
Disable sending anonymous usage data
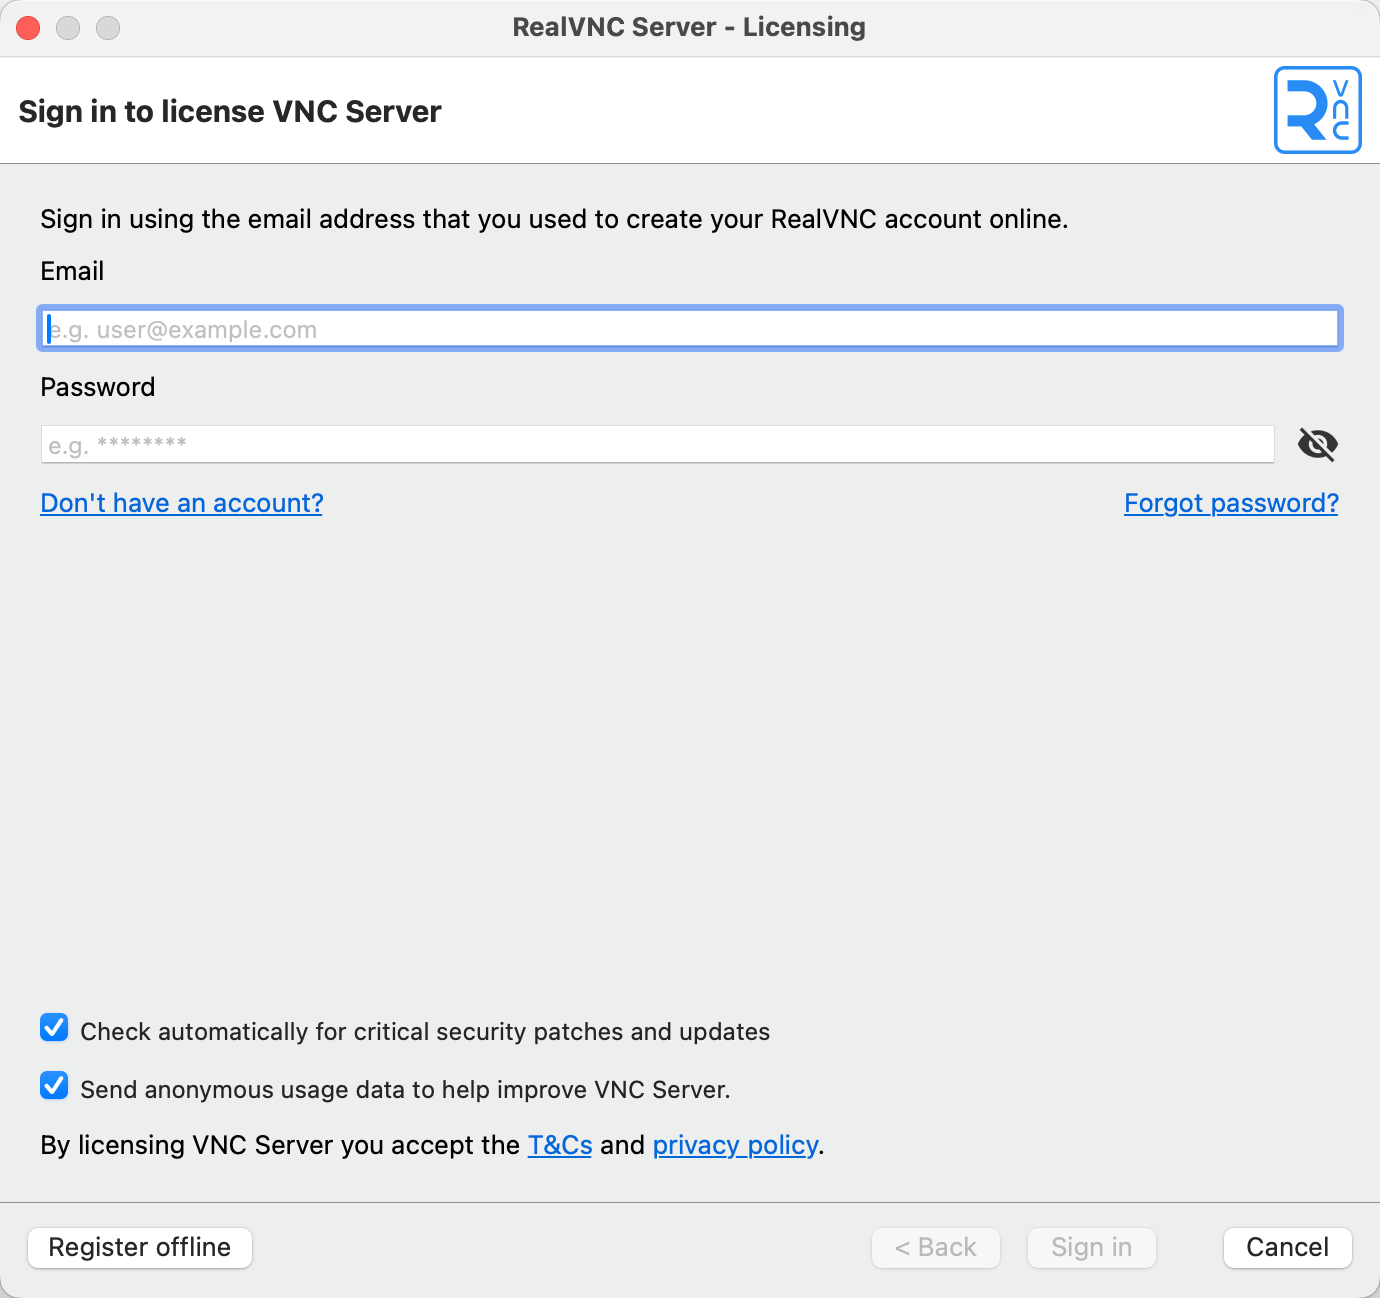click(x=54, y=1086)
